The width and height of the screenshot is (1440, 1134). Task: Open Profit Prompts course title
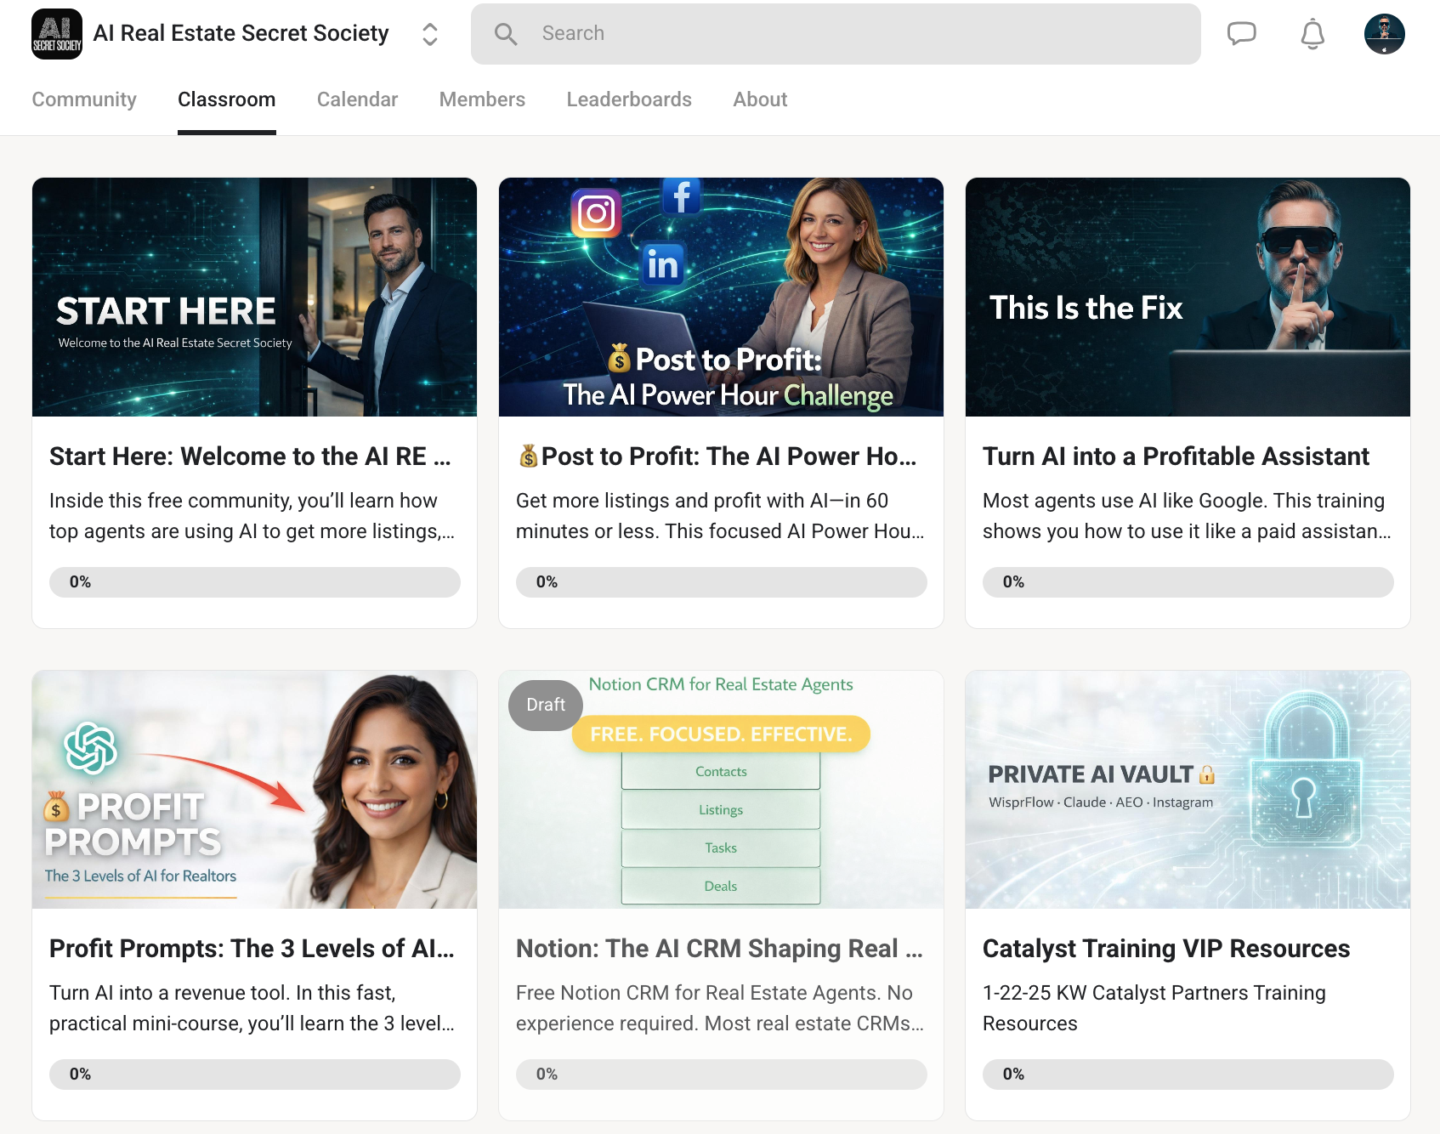pyautogui.click(x=251, y=949)
